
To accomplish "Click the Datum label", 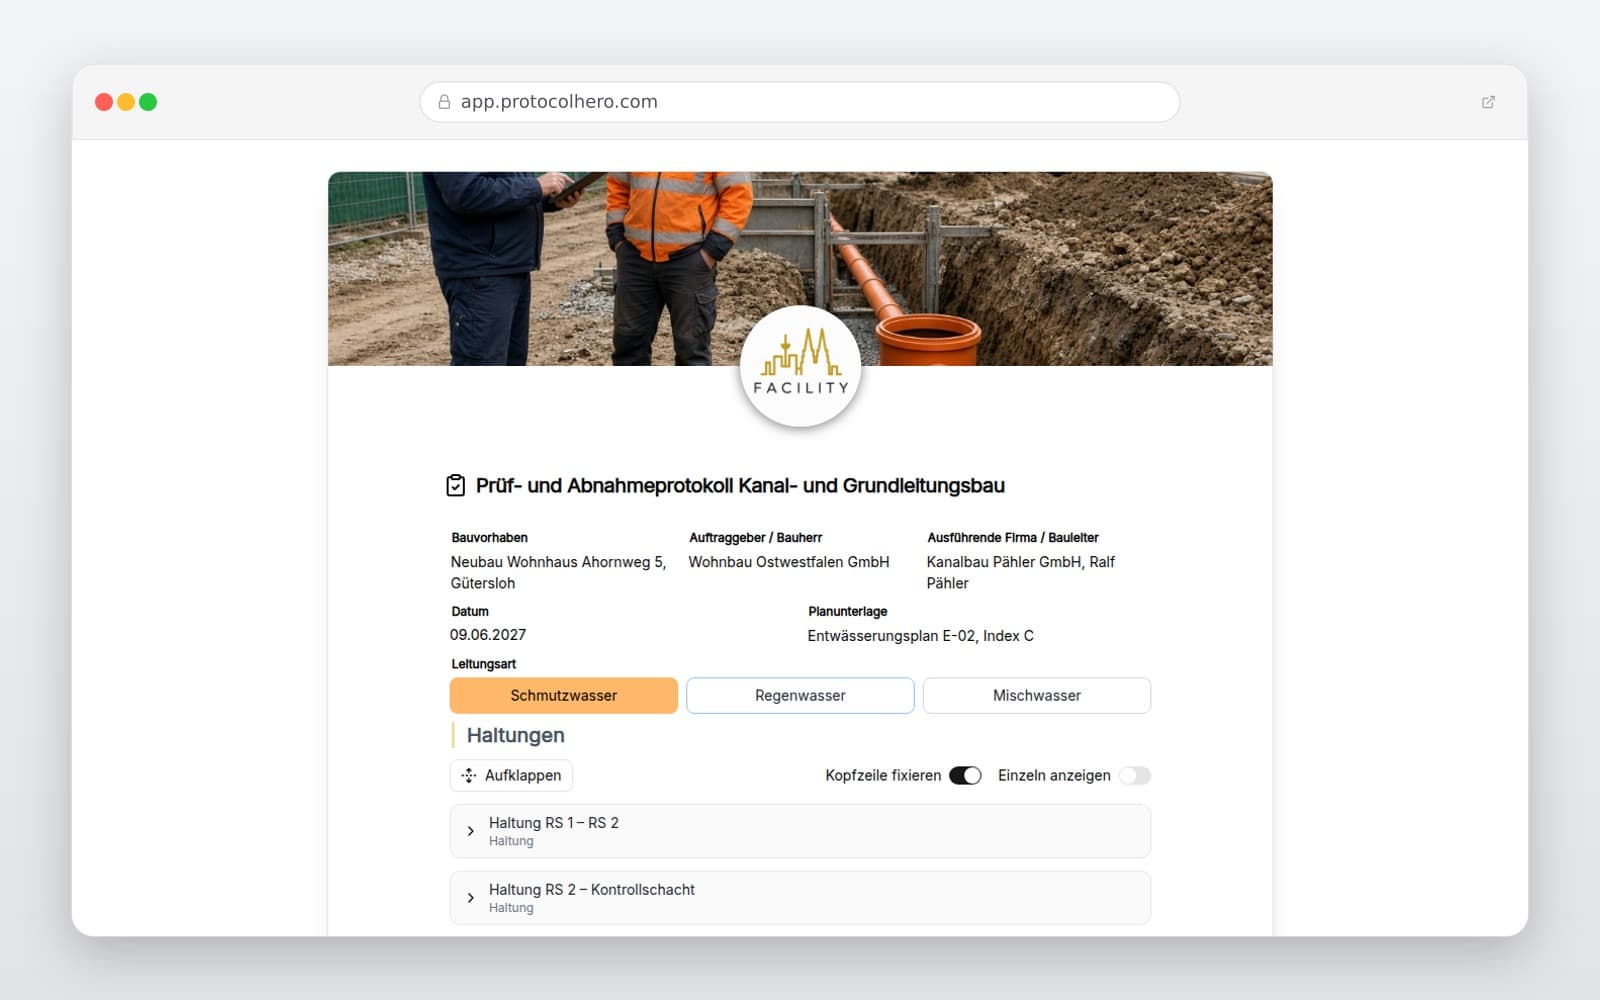I will [470, 612].
